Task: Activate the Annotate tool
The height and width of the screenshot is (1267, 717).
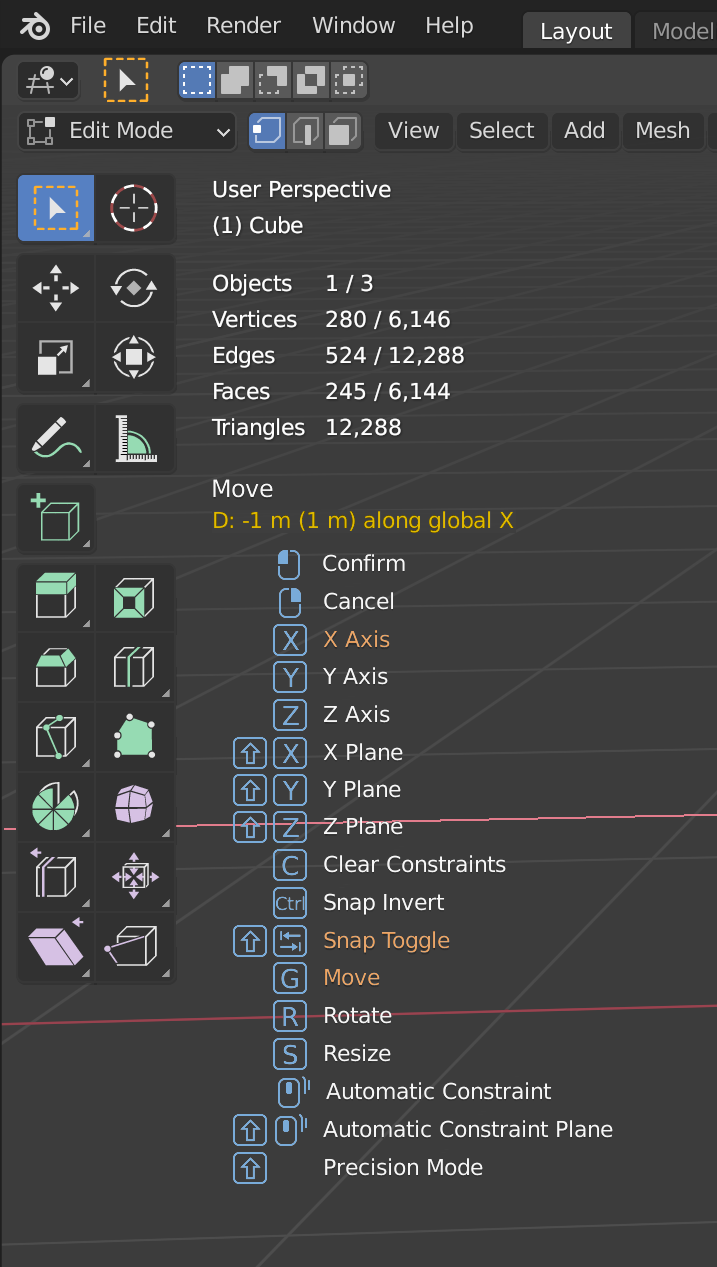Action: (x=56, y=438)
